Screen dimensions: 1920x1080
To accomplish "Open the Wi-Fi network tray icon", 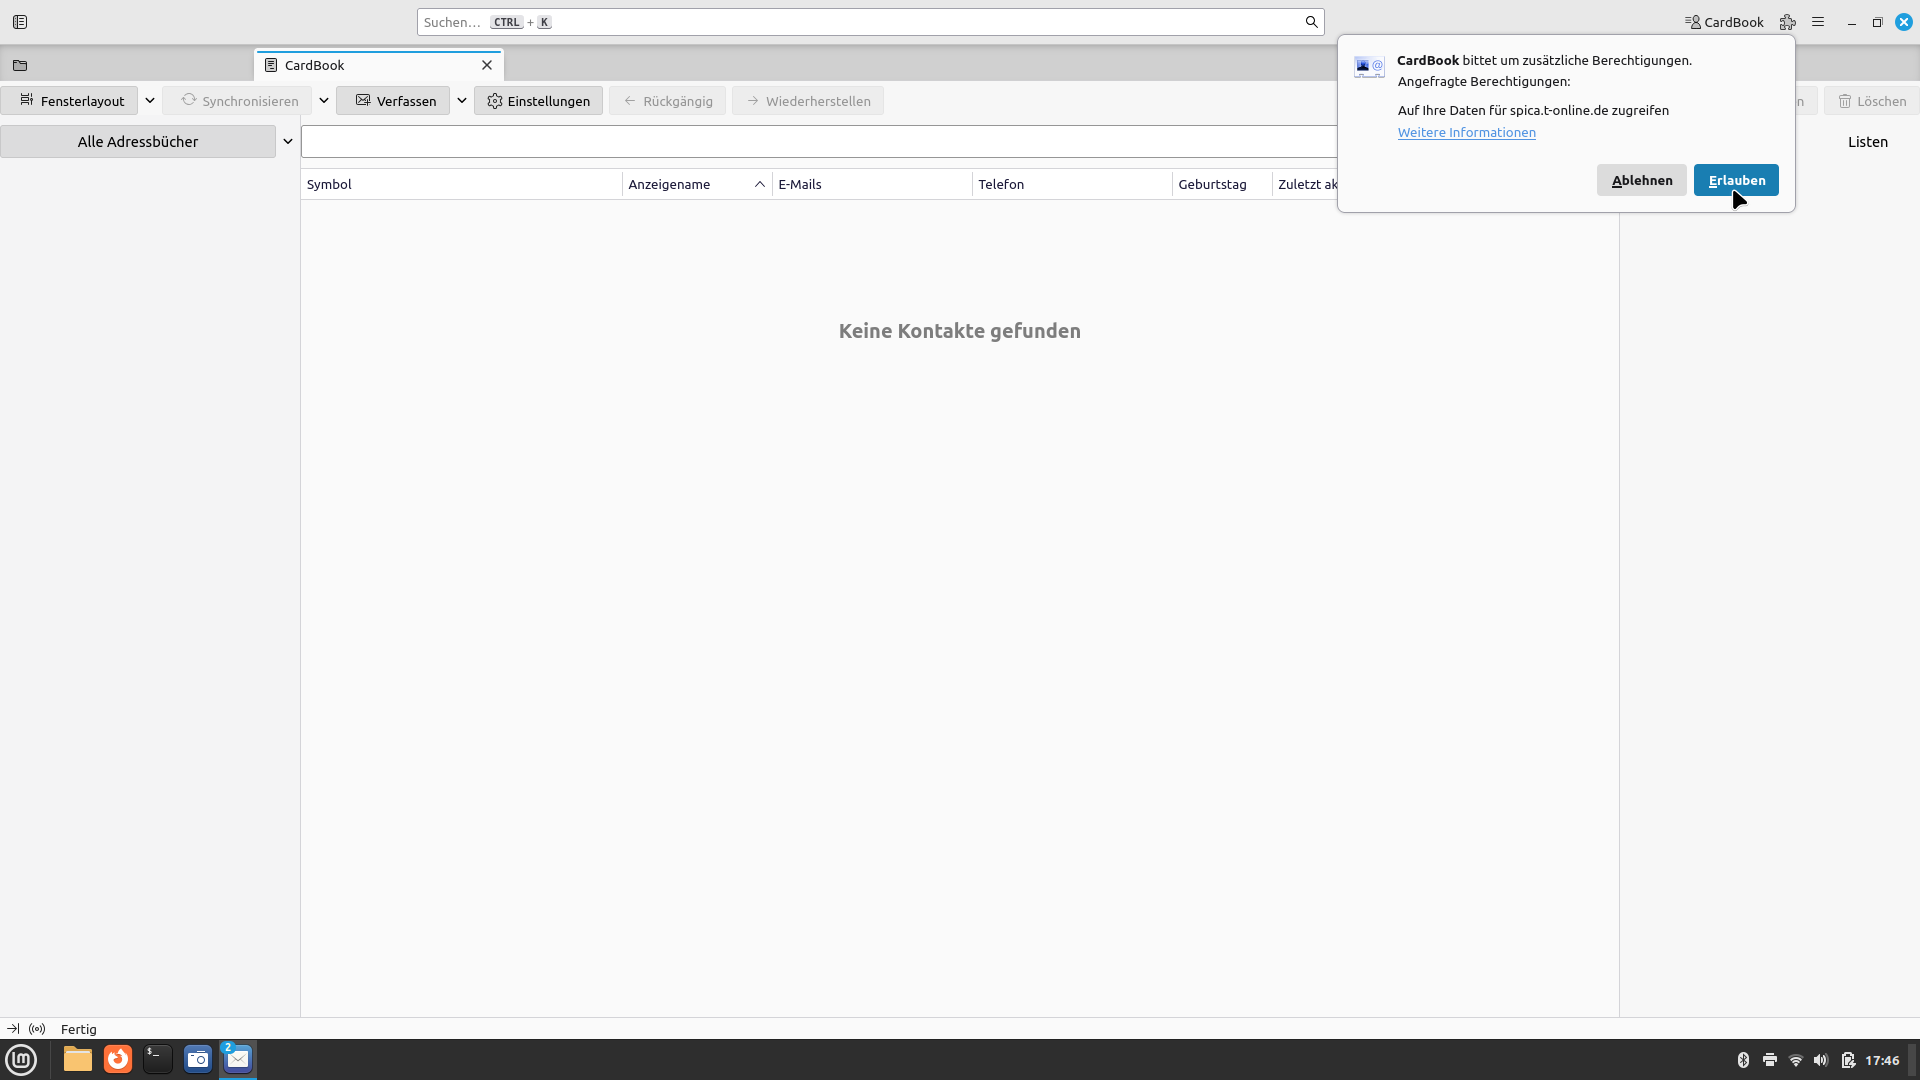I will pyautogui.click(x=1795, y=1060).
